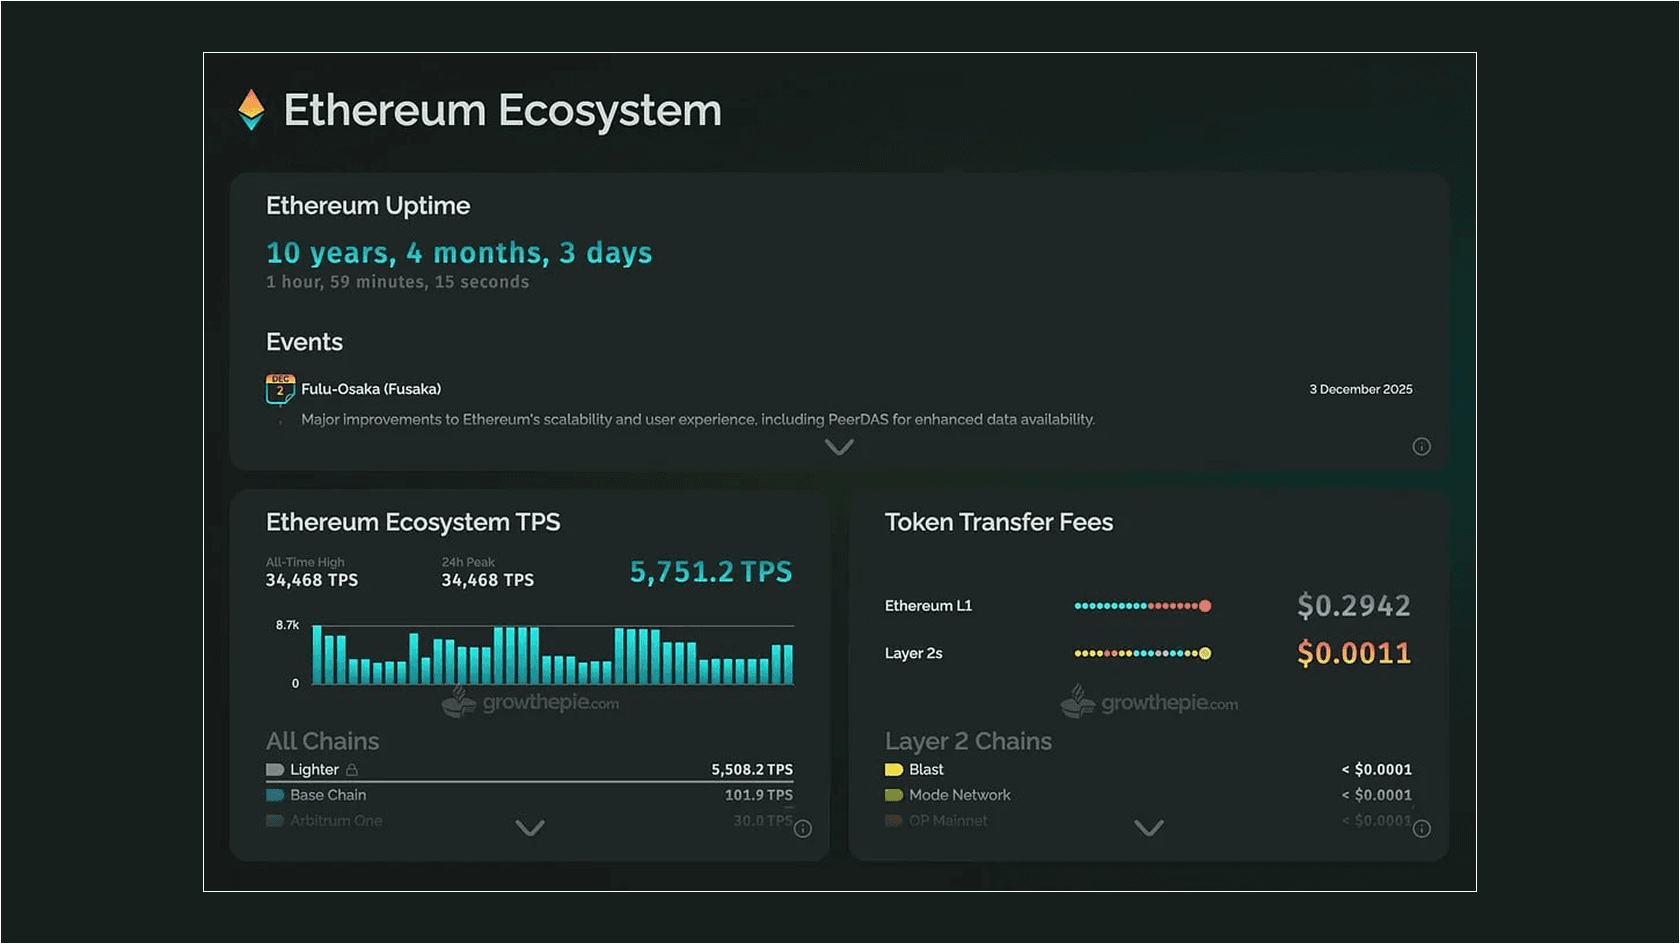Select the Lighter chain row

point(529,770)
